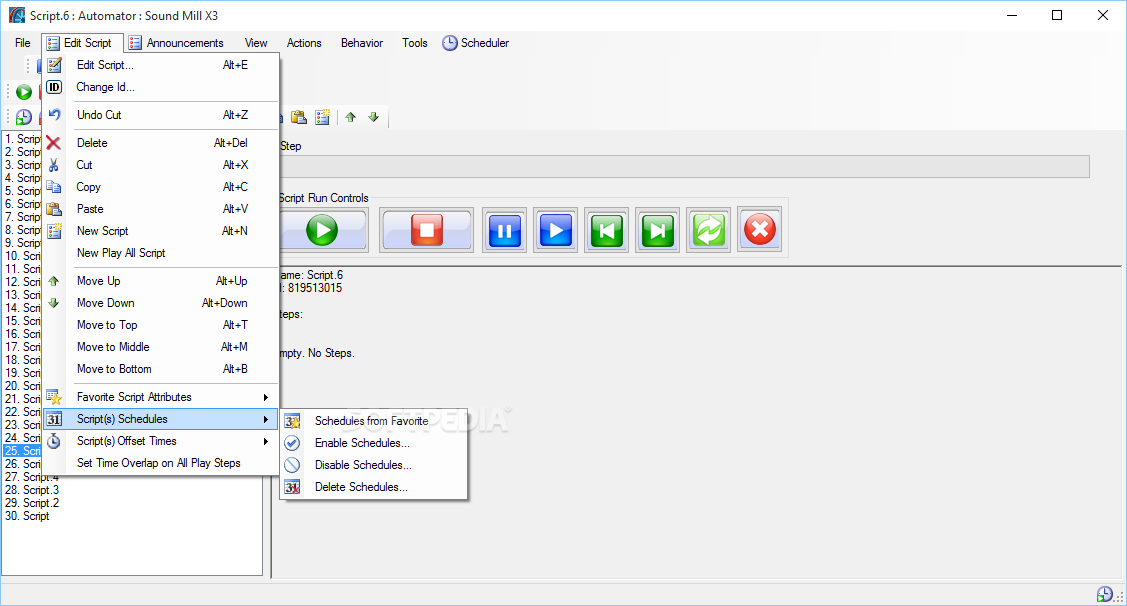This screenshot has height=606, width=1127.
Task: Select the highlighted script row 25
Action: click(x=22, y=451)
